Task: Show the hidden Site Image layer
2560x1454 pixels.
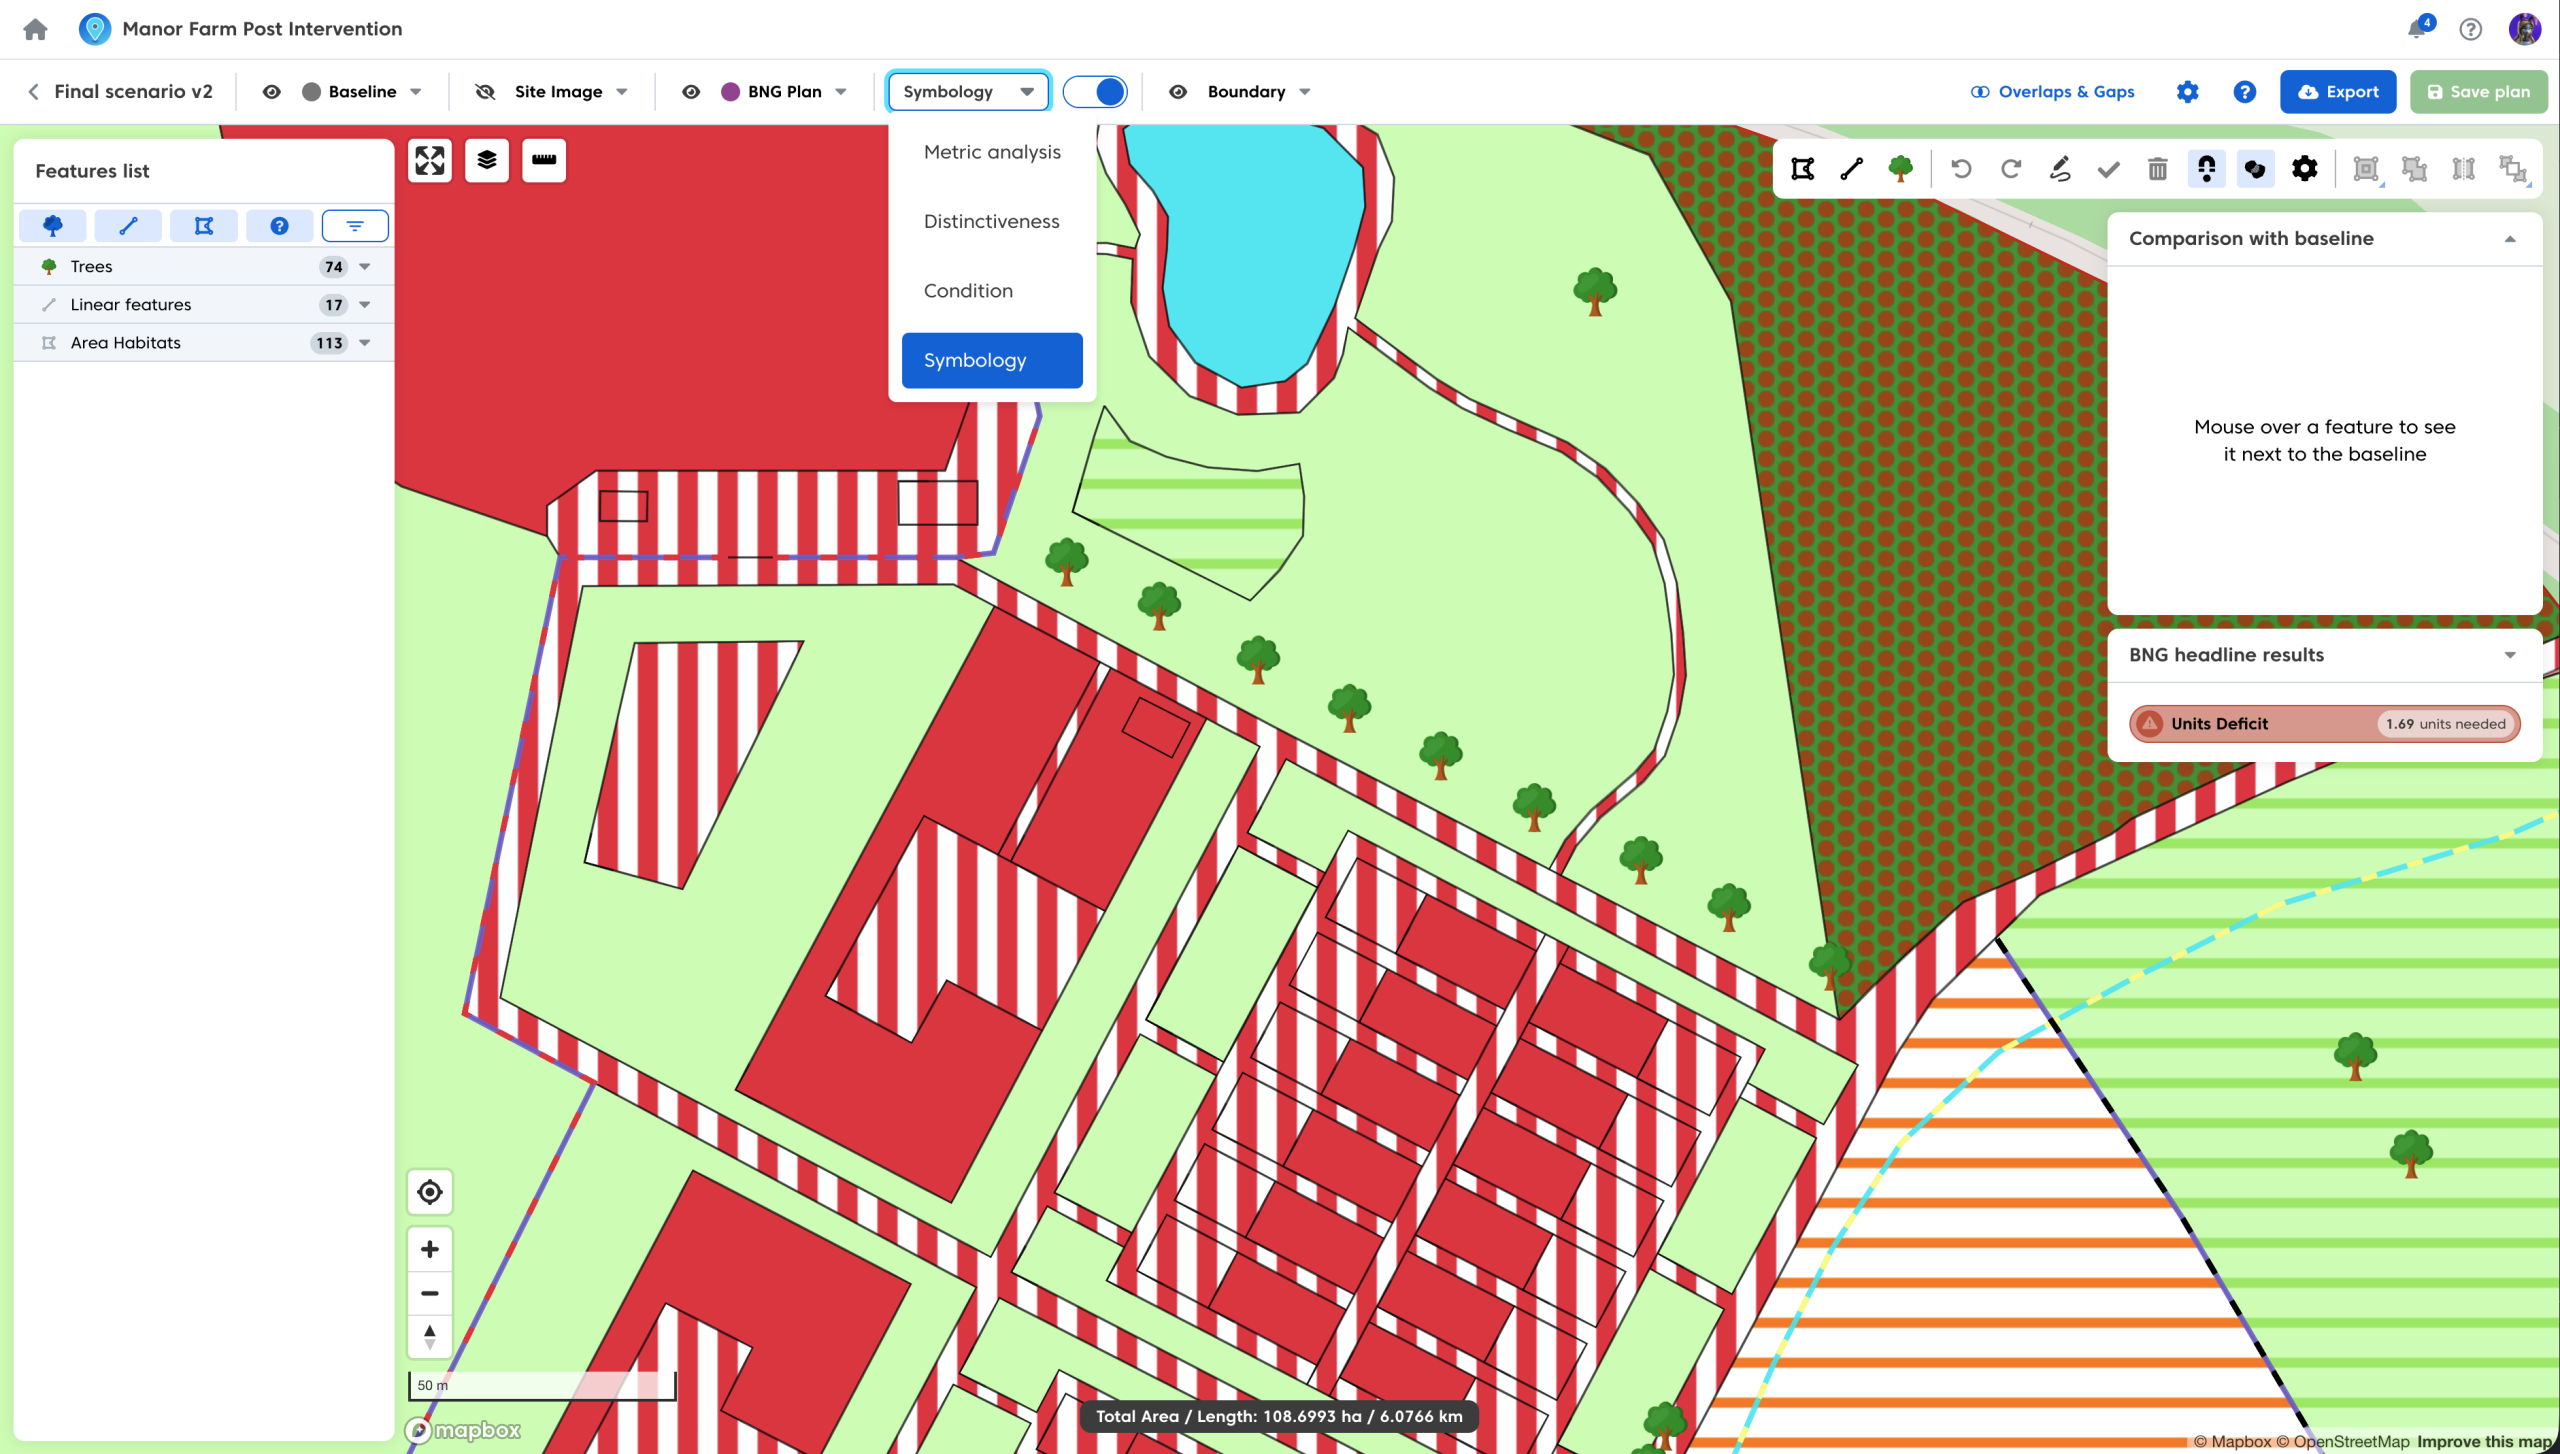Action: pyautogui.click(x=485, y=92)
